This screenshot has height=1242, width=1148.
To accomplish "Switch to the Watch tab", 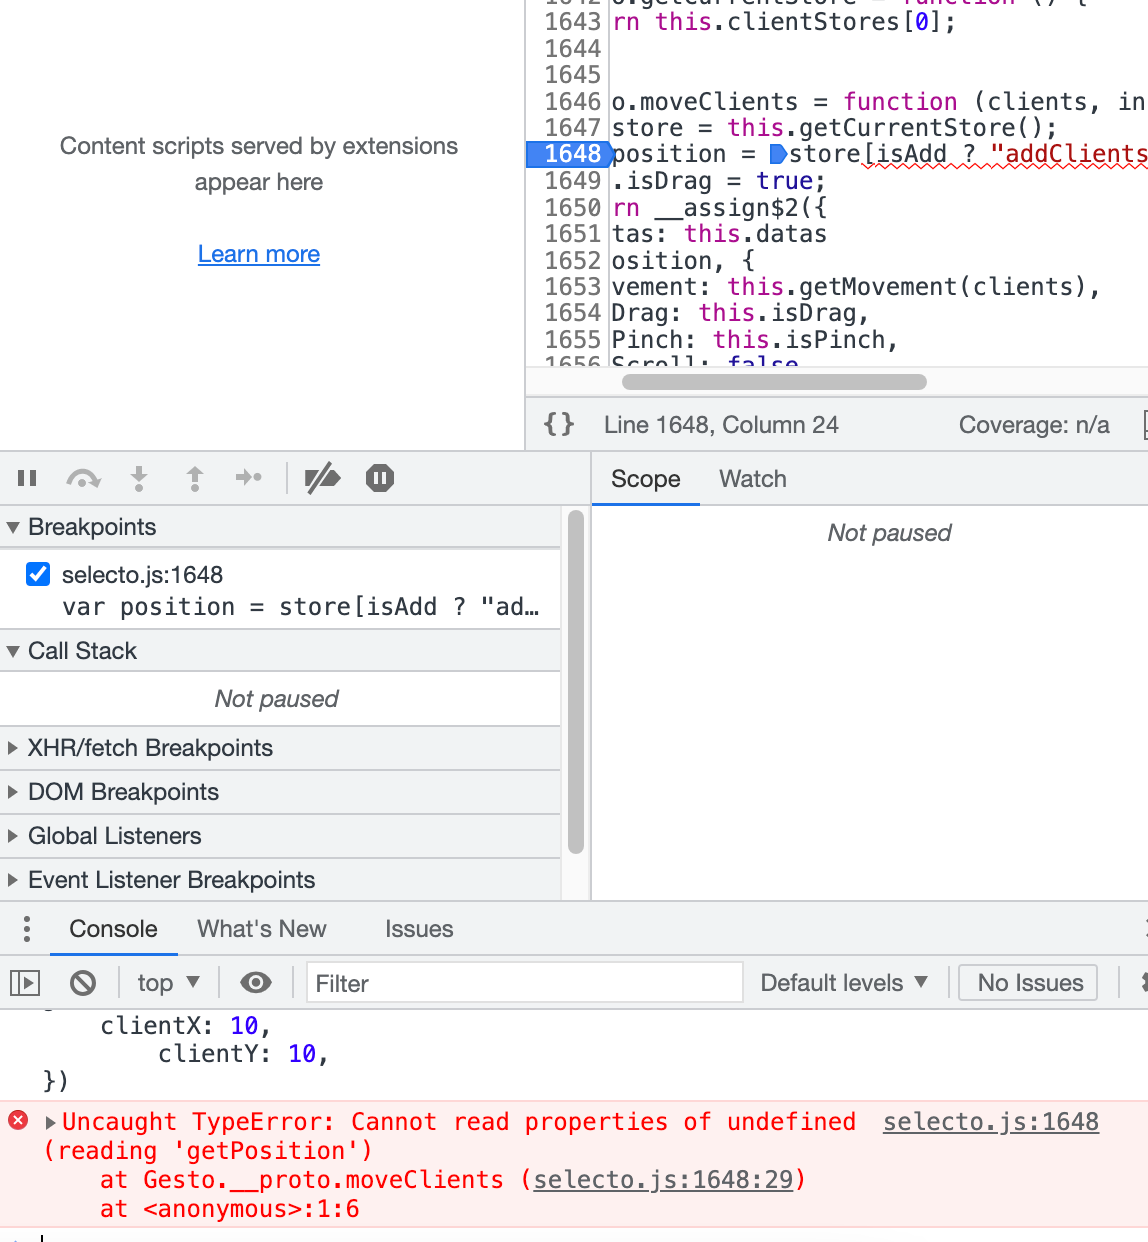I will point(753,479).
